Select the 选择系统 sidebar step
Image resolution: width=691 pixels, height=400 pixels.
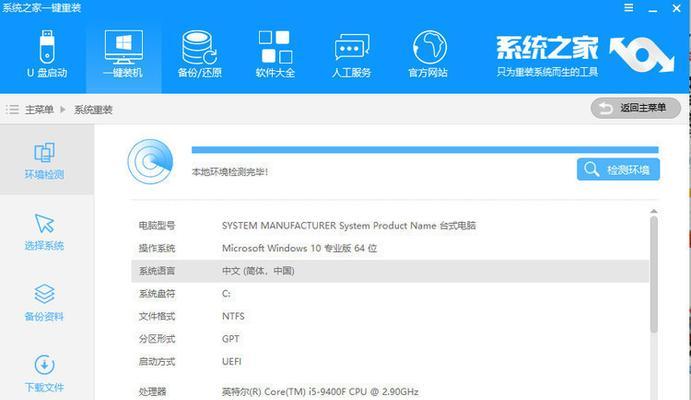tap(45, 232)
